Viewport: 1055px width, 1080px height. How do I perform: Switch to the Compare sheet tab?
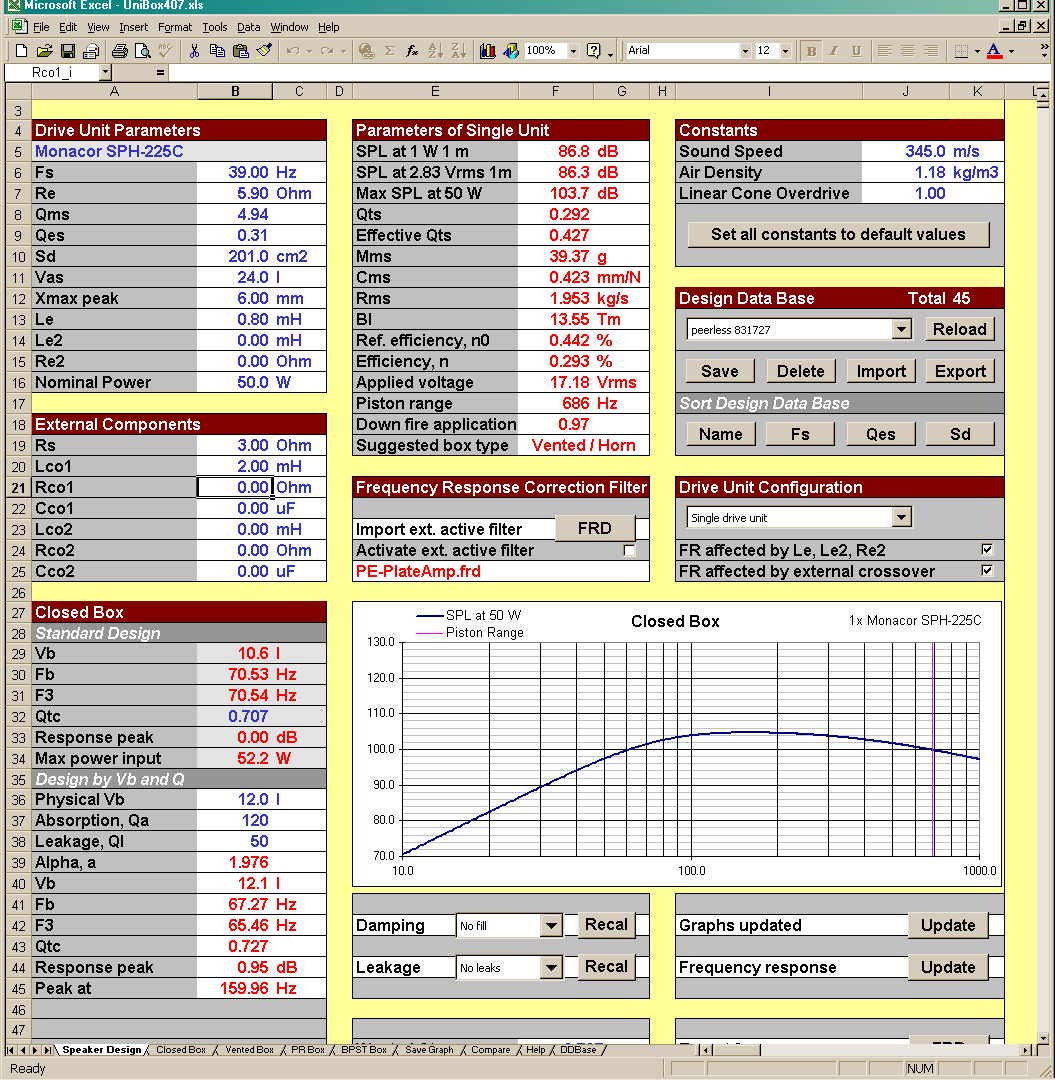490,1050
